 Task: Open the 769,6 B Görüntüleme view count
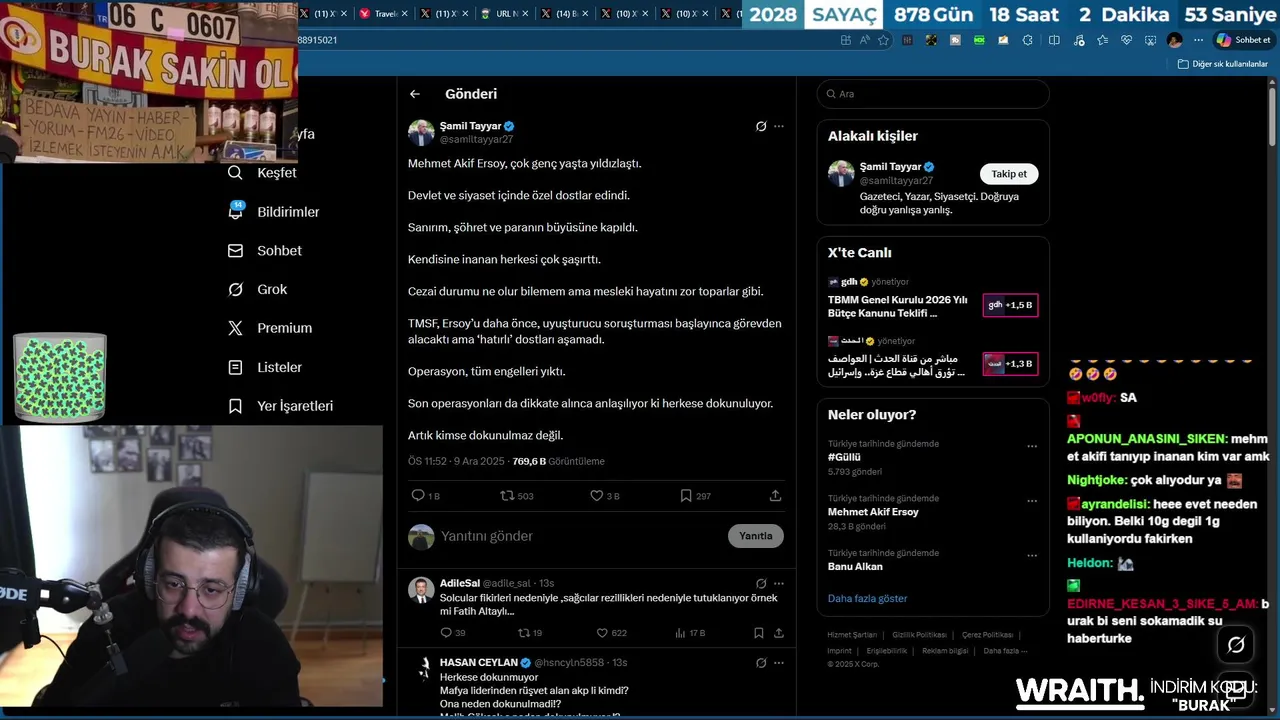(x=558, y=462)
